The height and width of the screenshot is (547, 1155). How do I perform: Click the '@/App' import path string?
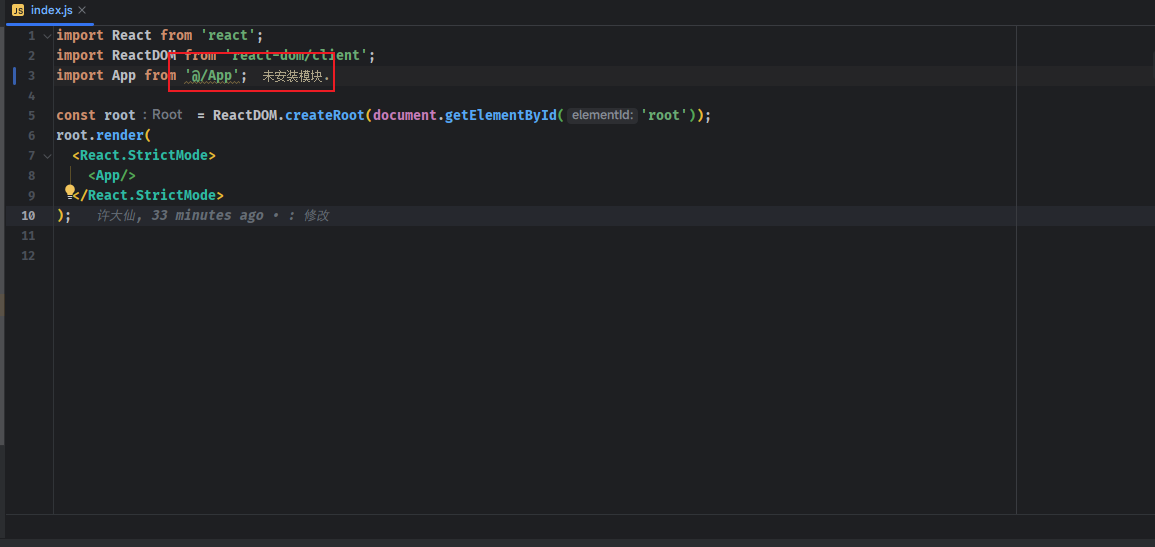pos(212,76)
